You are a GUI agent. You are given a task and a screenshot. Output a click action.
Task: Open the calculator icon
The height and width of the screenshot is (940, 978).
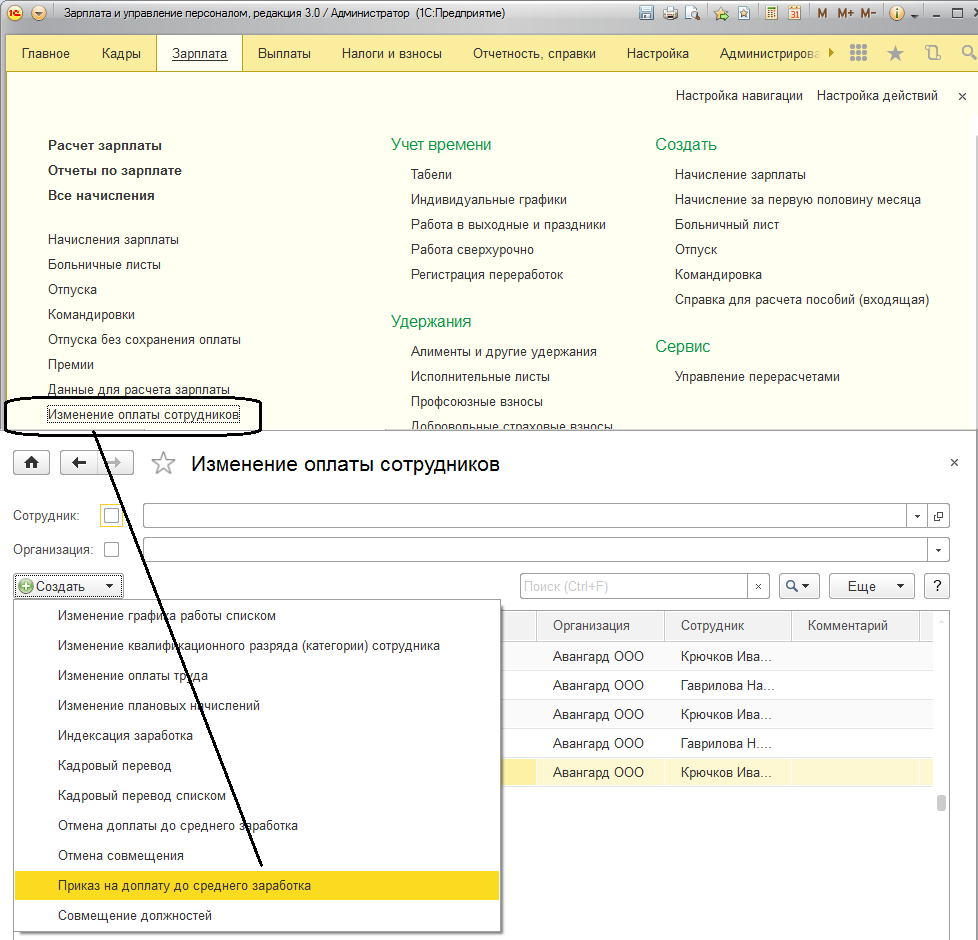click(x=771, y=14)
